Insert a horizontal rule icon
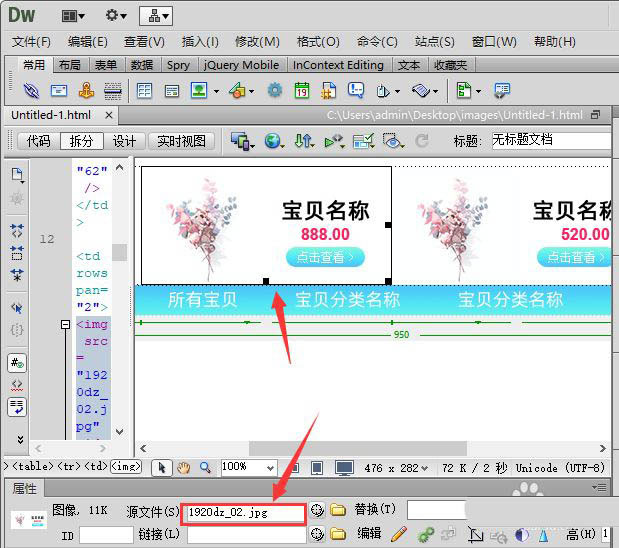 (113, 91)
